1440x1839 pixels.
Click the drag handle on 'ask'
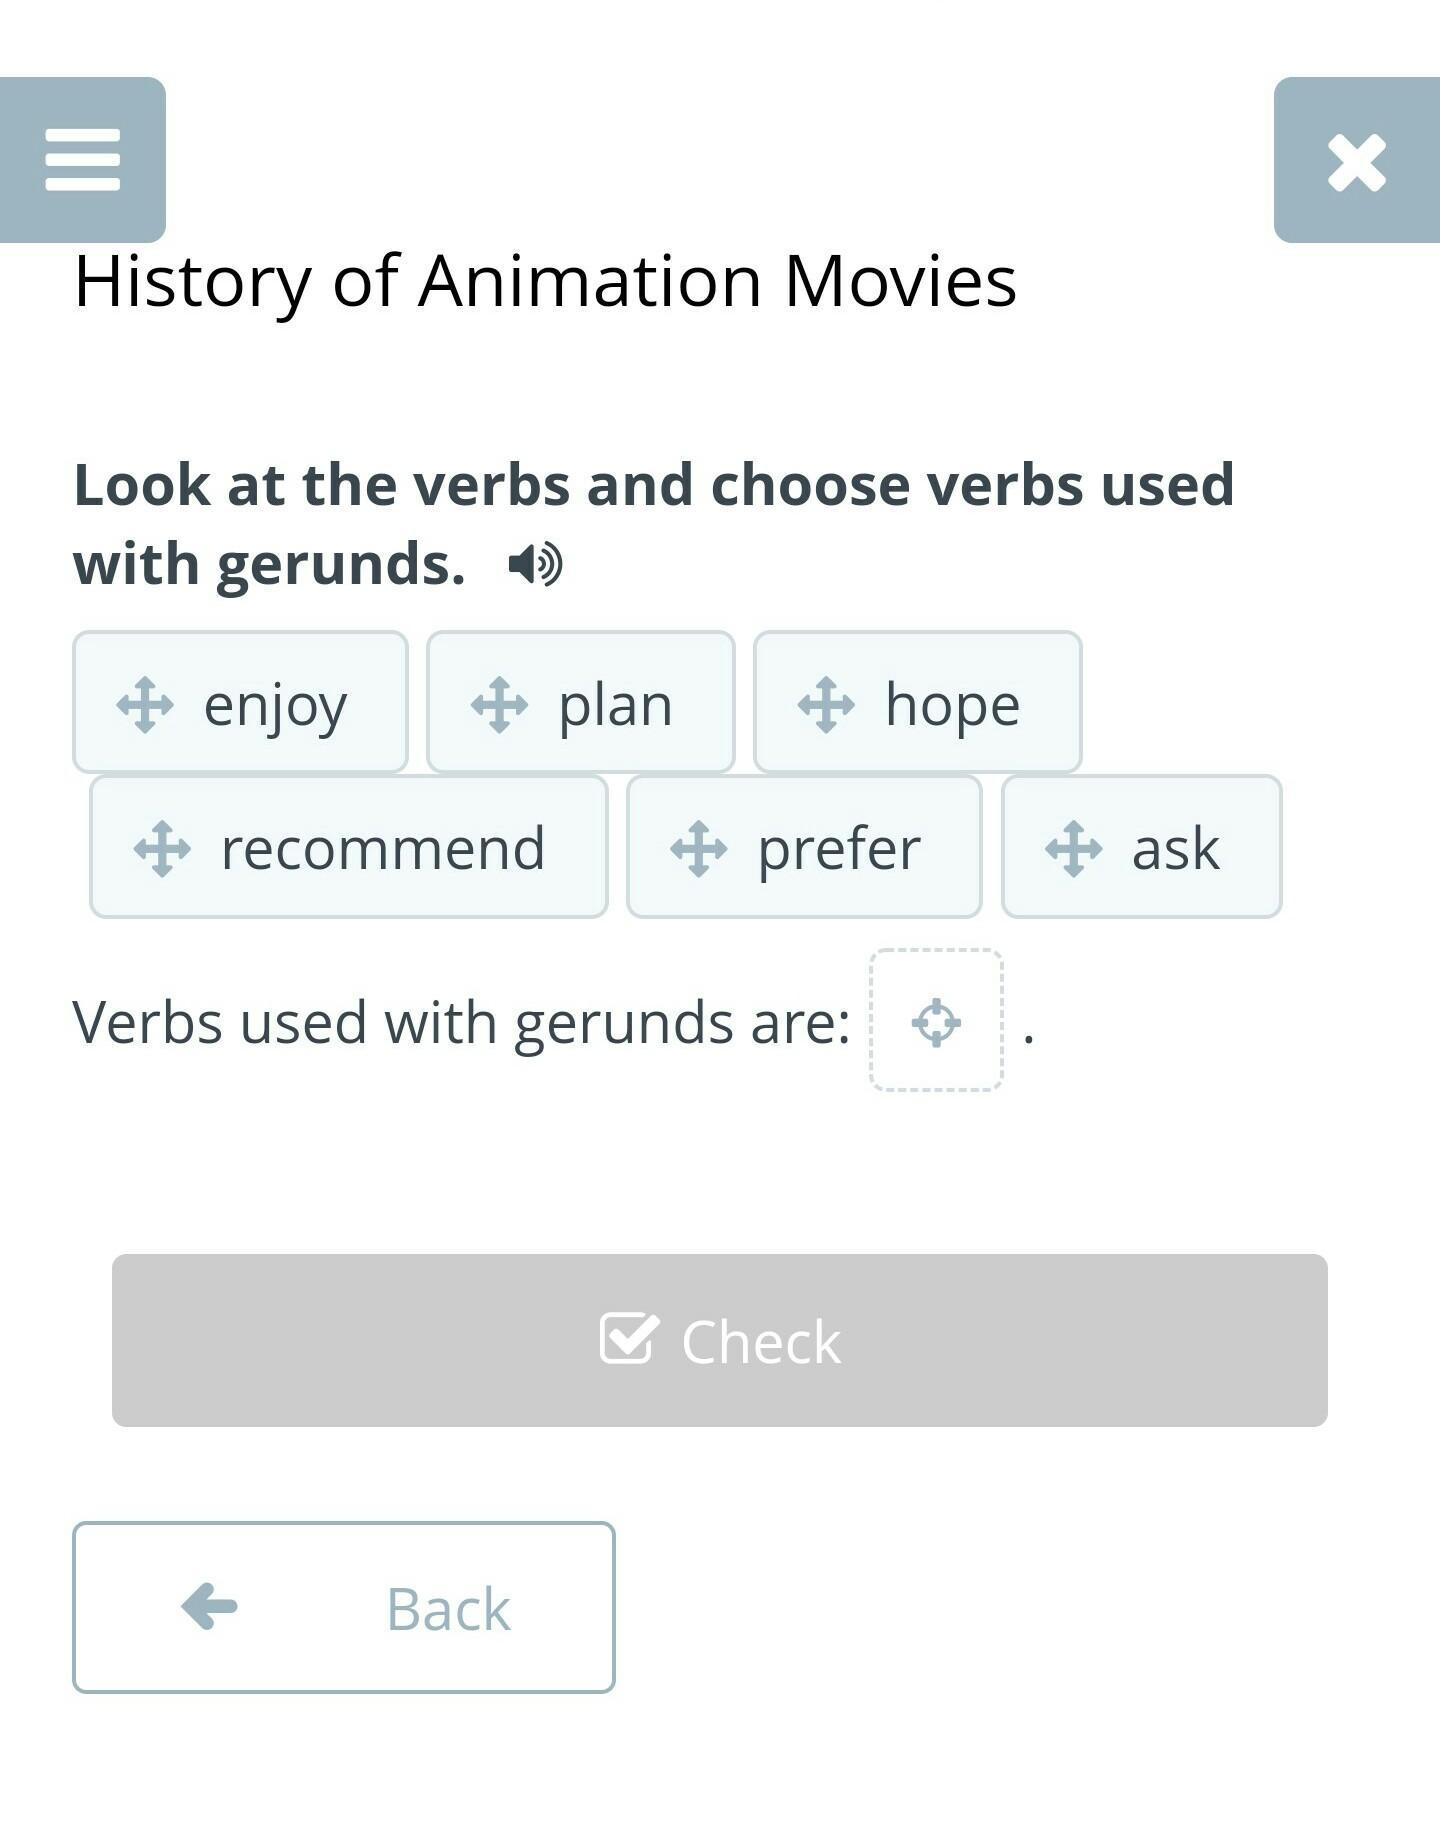(1073, 849)
